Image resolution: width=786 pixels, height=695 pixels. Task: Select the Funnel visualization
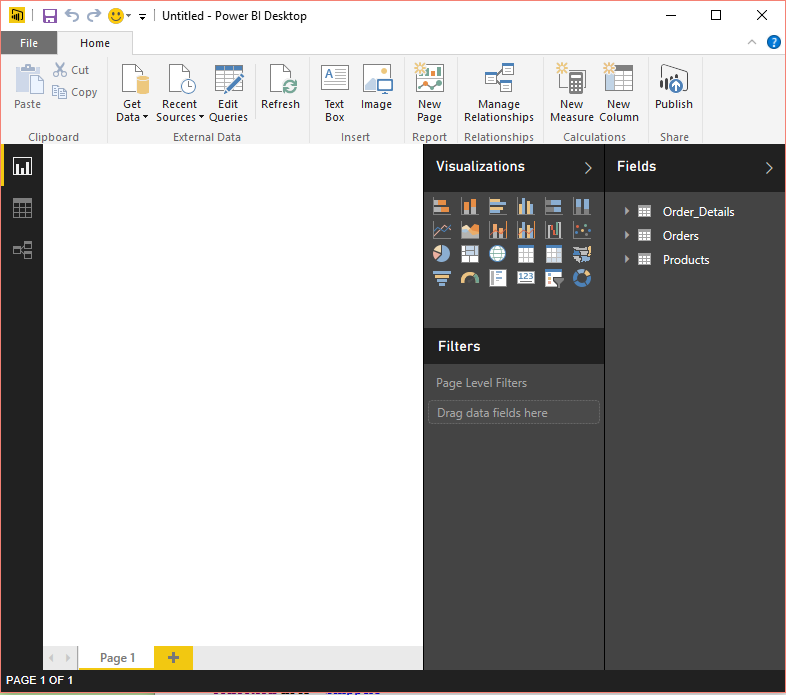[x=441, y=278]
